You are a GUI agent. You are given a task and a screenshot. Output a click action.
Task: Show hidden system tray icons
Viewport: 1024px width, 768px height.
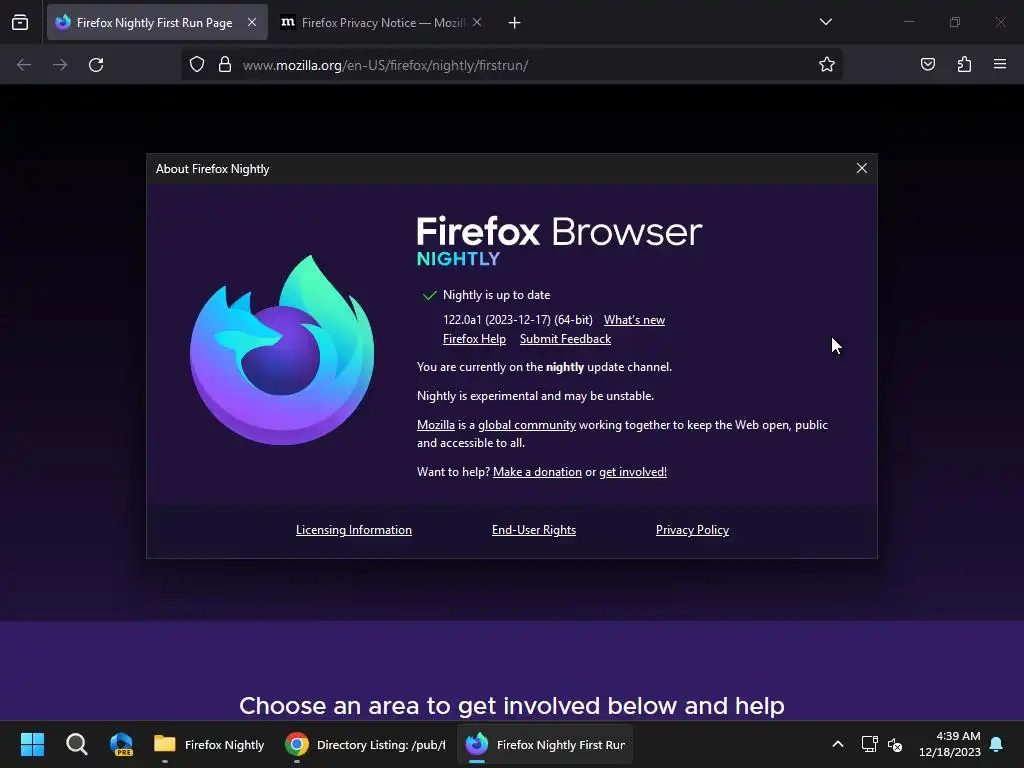coord(837,744)
